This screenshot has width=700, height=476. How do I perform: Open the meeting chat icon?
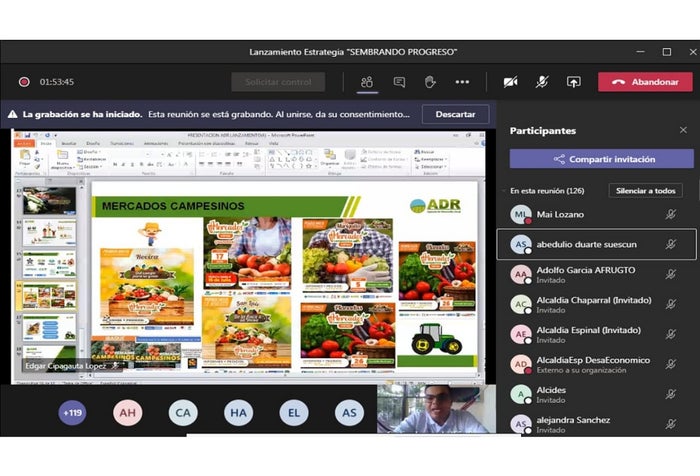[x=399, y=82]
